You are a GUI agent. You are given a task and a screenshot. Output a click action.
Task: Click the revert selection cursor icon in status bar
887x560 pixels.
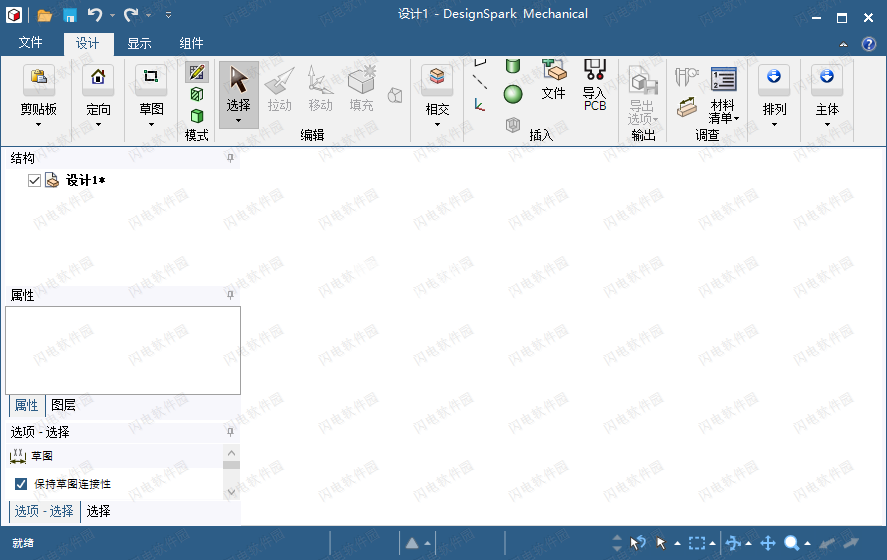638,543
